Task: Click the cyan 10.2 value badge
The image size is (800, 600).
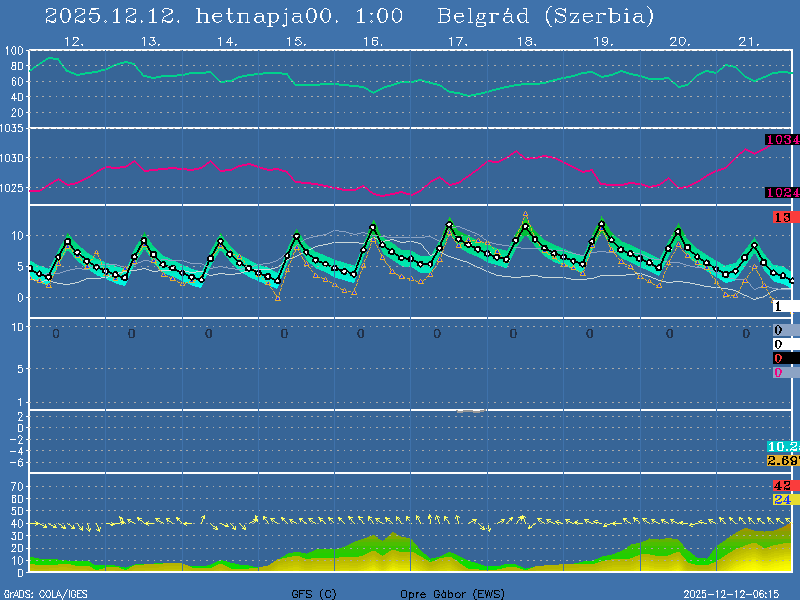Action: (782, 446)
